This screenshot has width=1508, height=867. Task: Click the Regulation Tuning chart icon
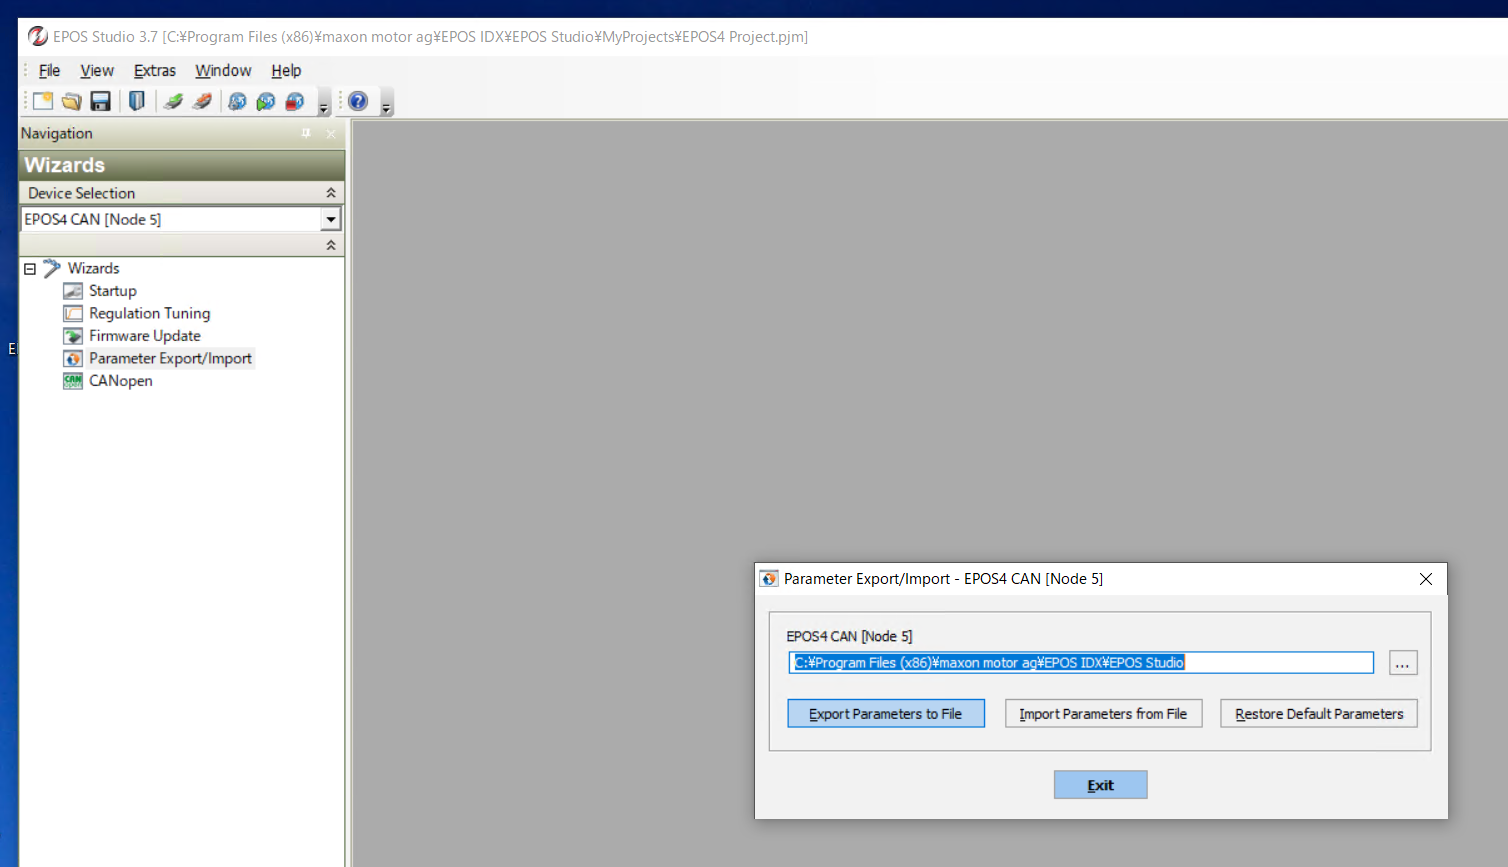click(73, 313)
